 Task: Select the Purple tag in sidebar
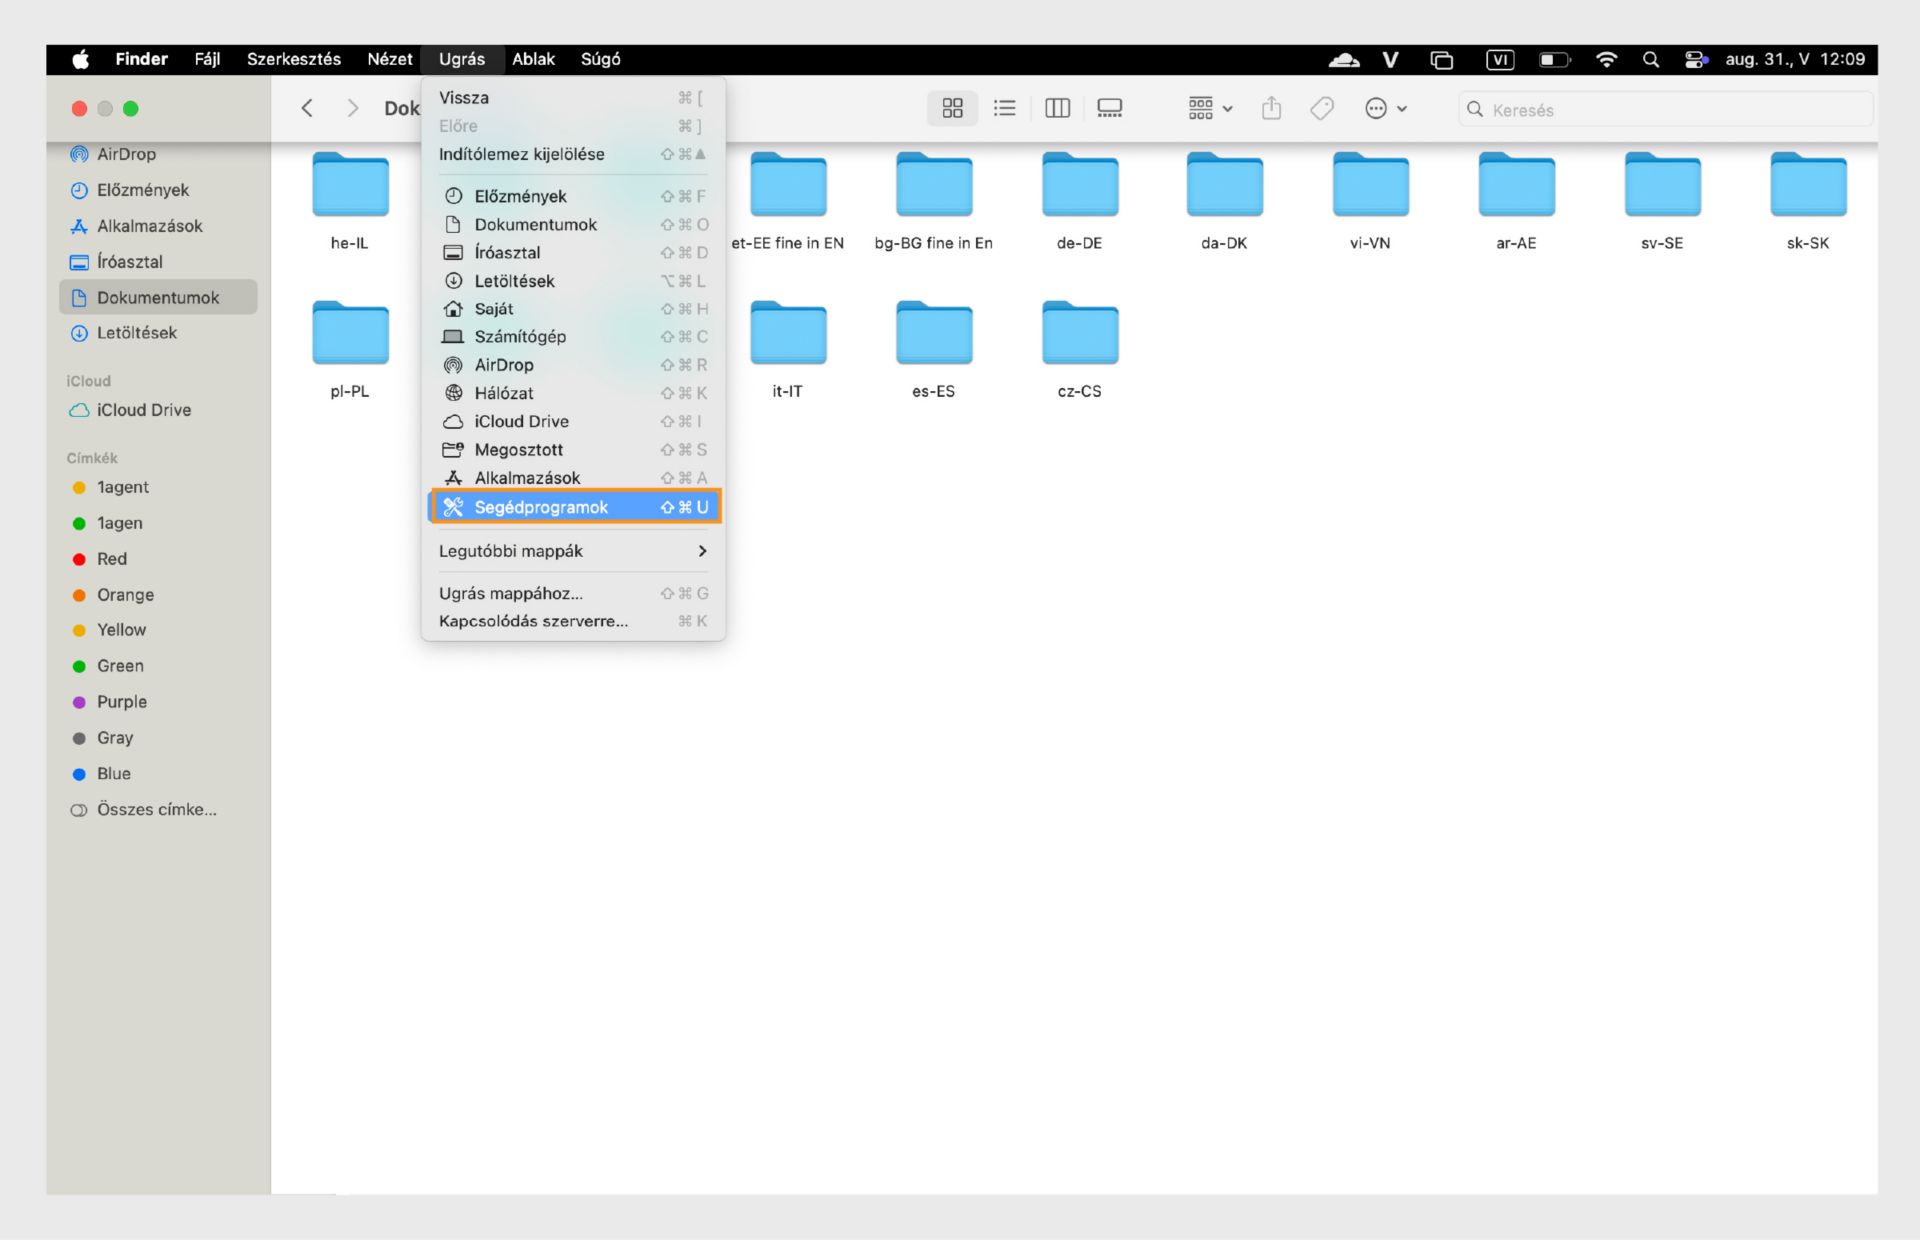[x=121, y=702]
